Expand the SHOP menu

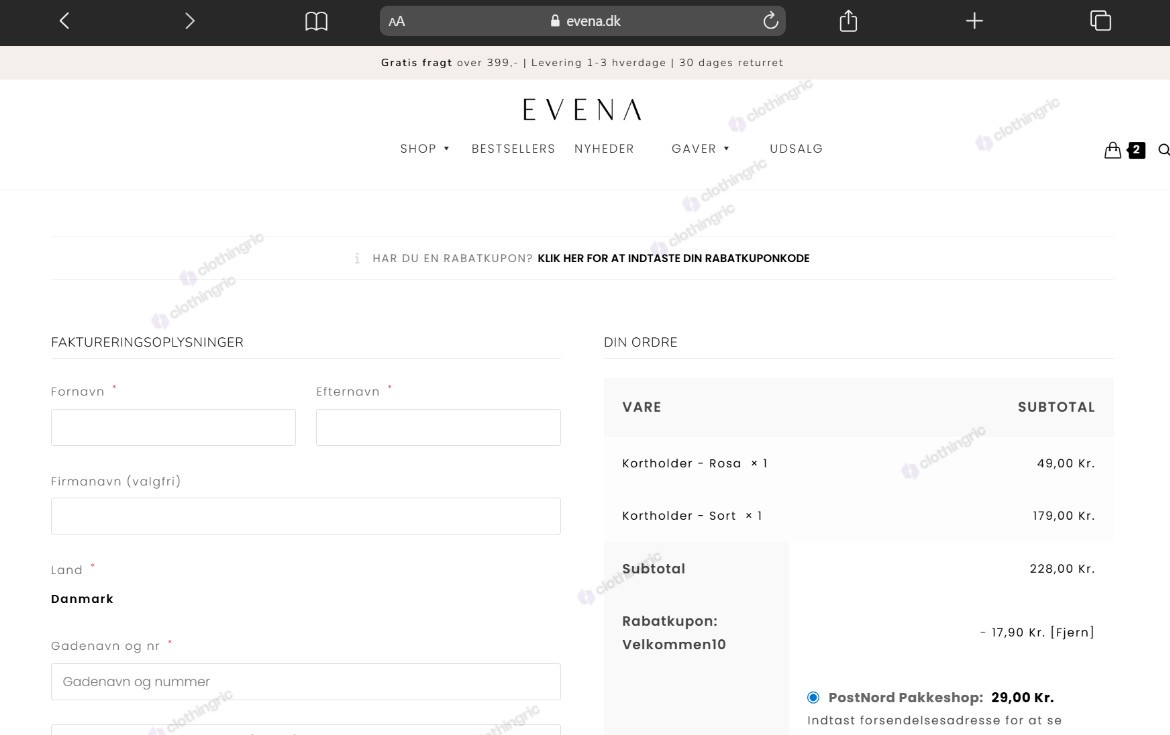[425, 148]
